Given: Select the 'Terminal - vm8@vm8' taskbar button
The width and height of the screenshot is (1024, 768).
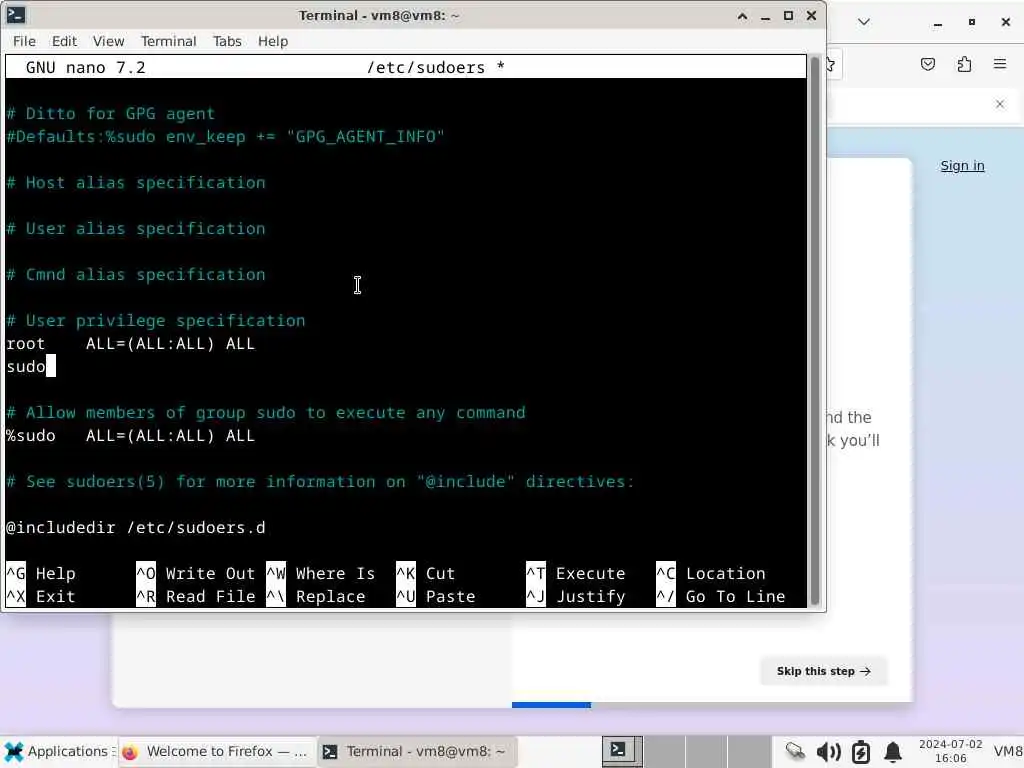Looking at the screenshot, I should click(417, 752).
